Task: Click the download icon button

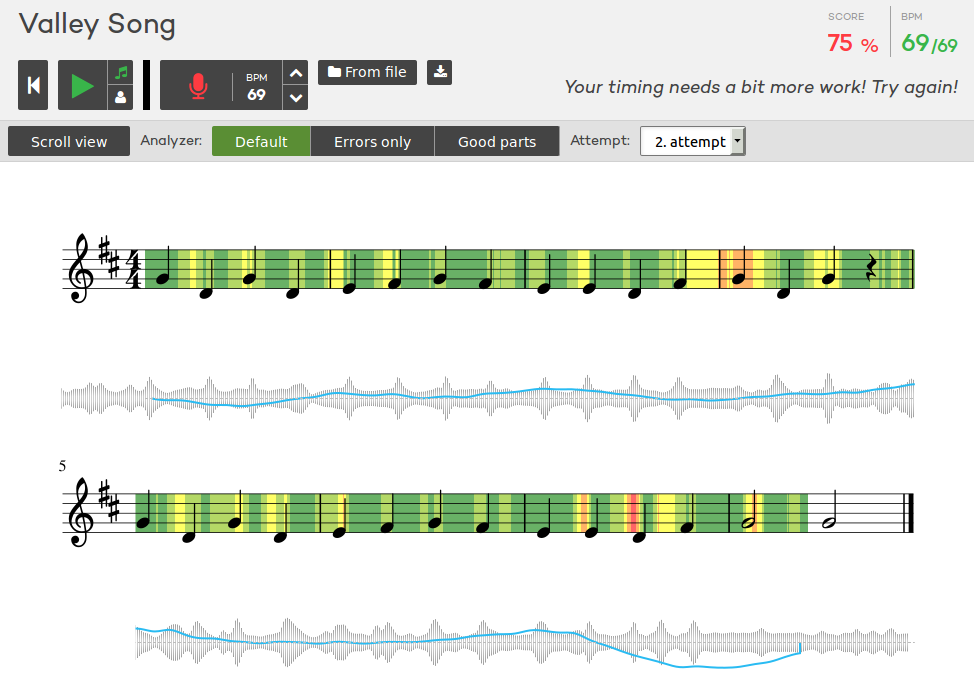Action: point(440,72)
